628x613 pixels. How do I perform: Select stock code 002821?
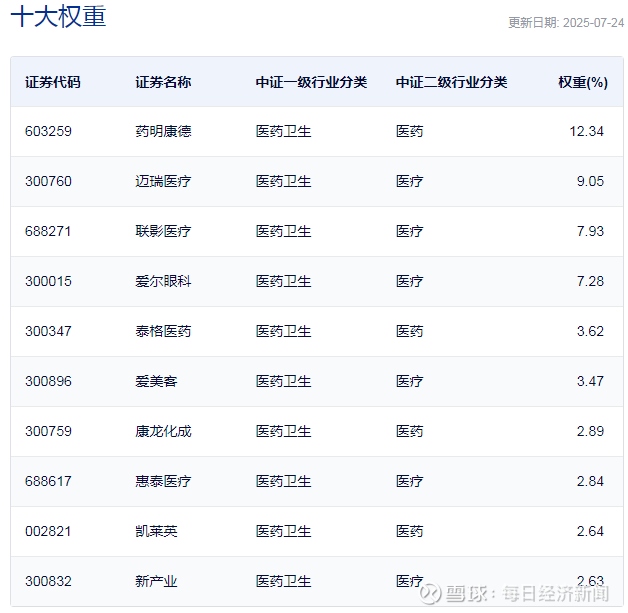48,531
